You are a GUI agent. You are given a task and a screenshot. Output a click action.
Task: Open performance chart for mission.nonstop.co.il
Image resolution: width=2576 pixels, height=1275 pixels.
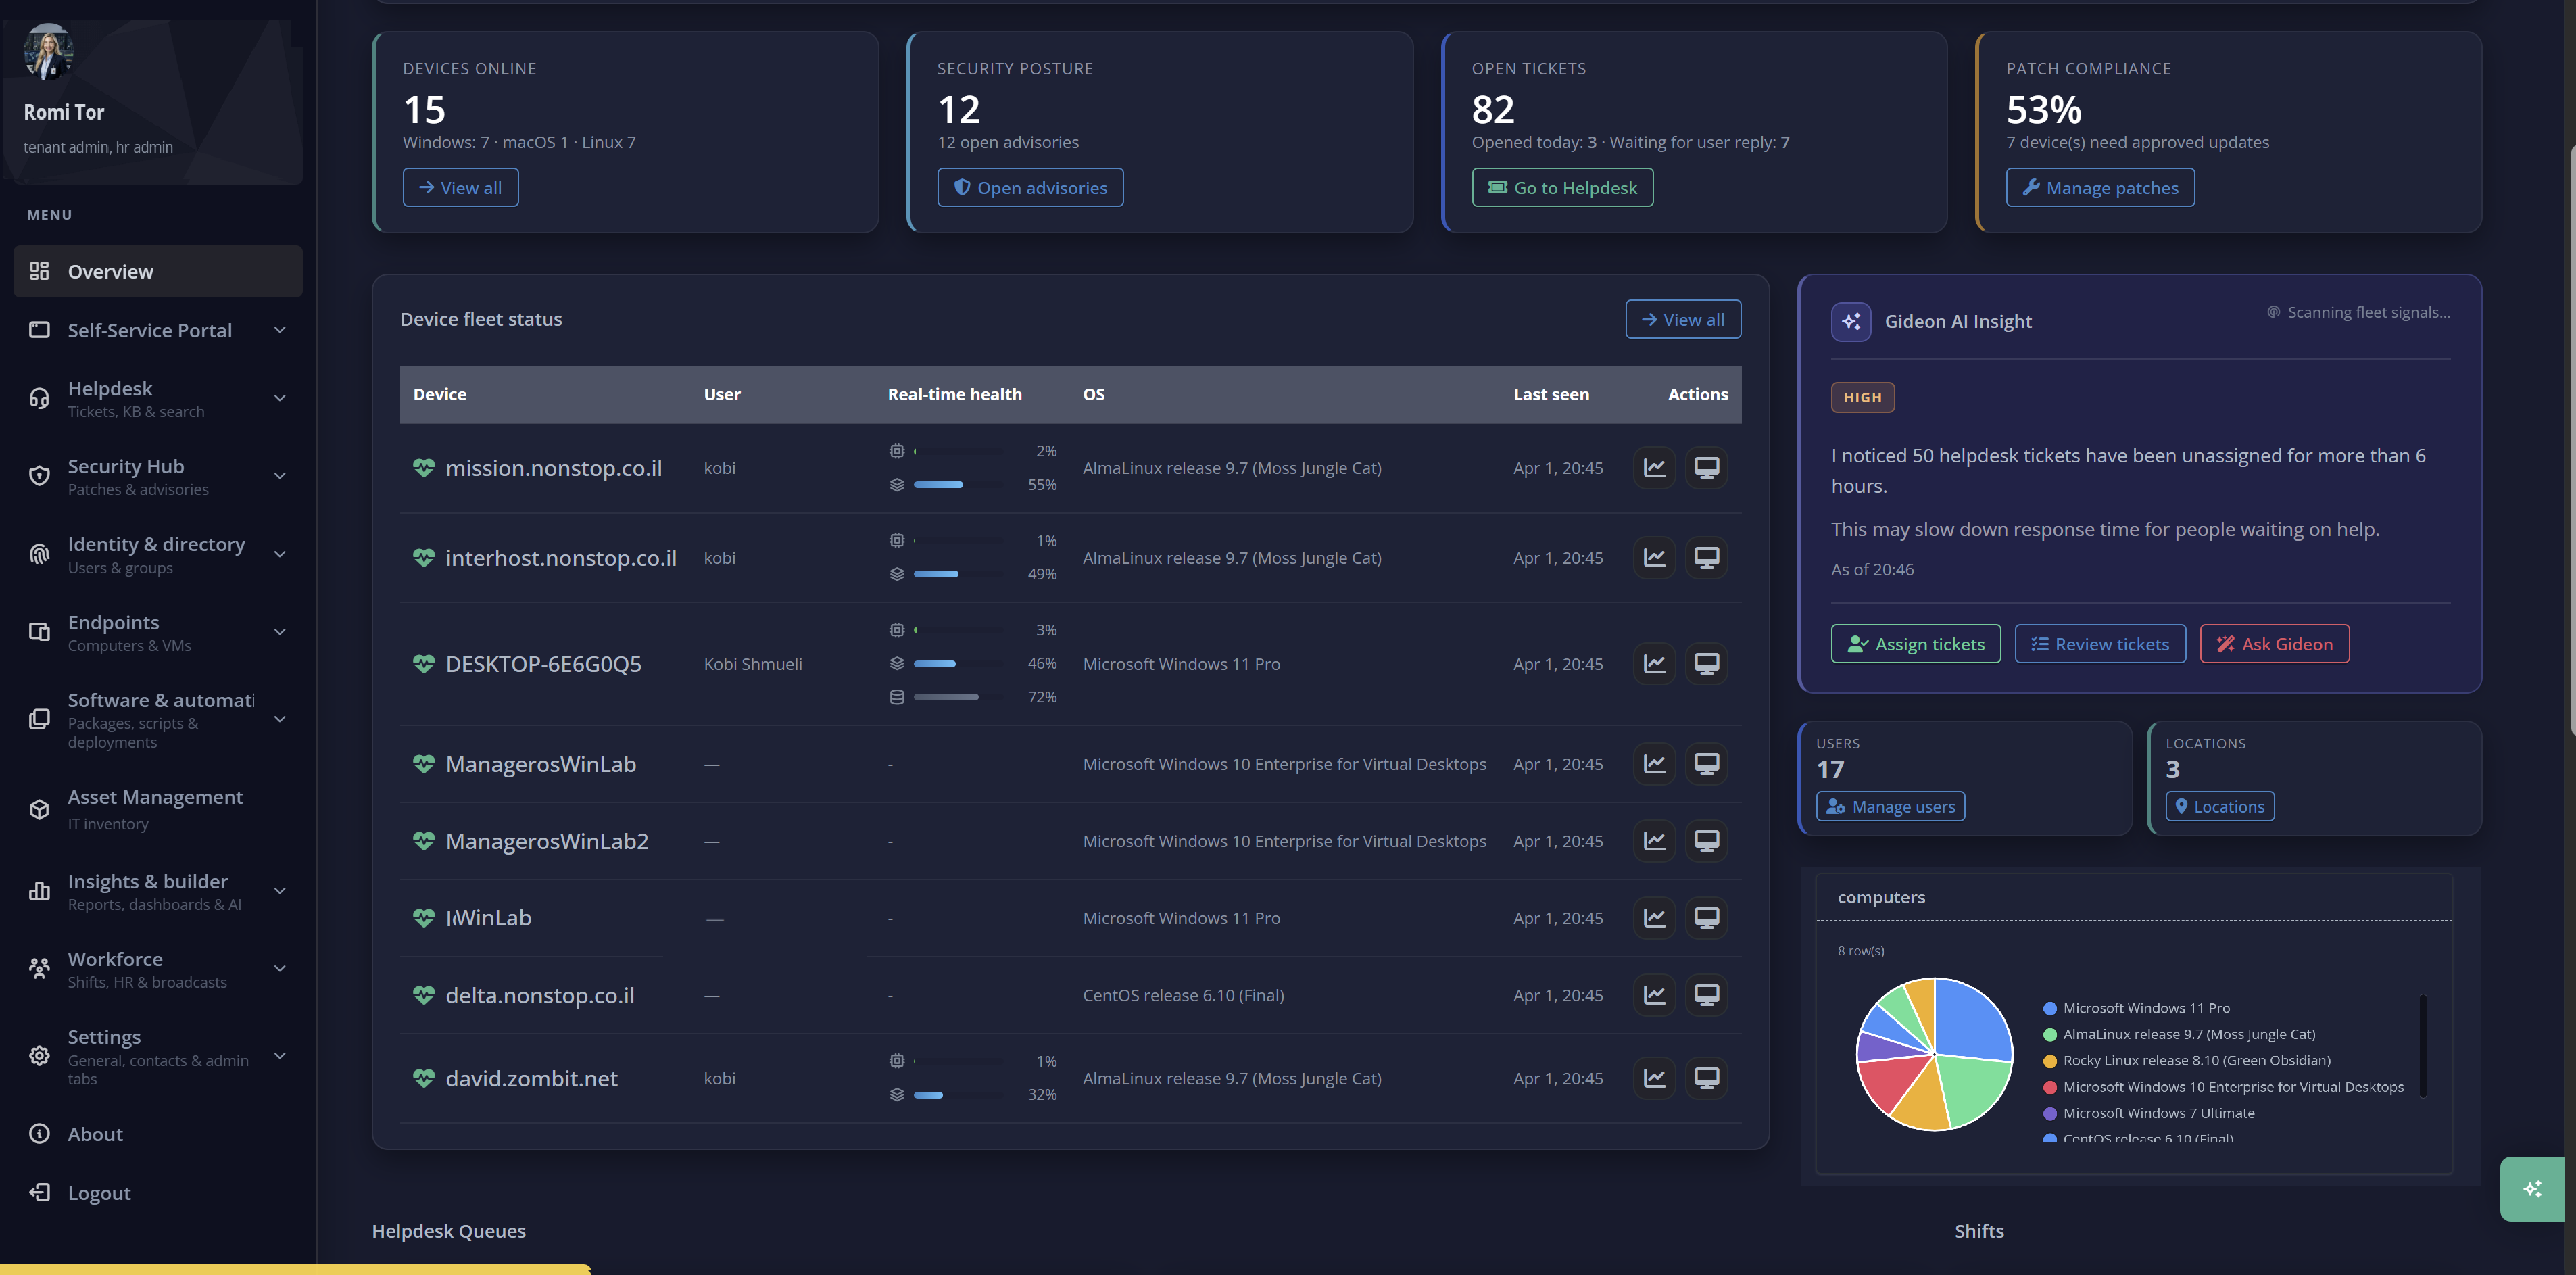1654,467
